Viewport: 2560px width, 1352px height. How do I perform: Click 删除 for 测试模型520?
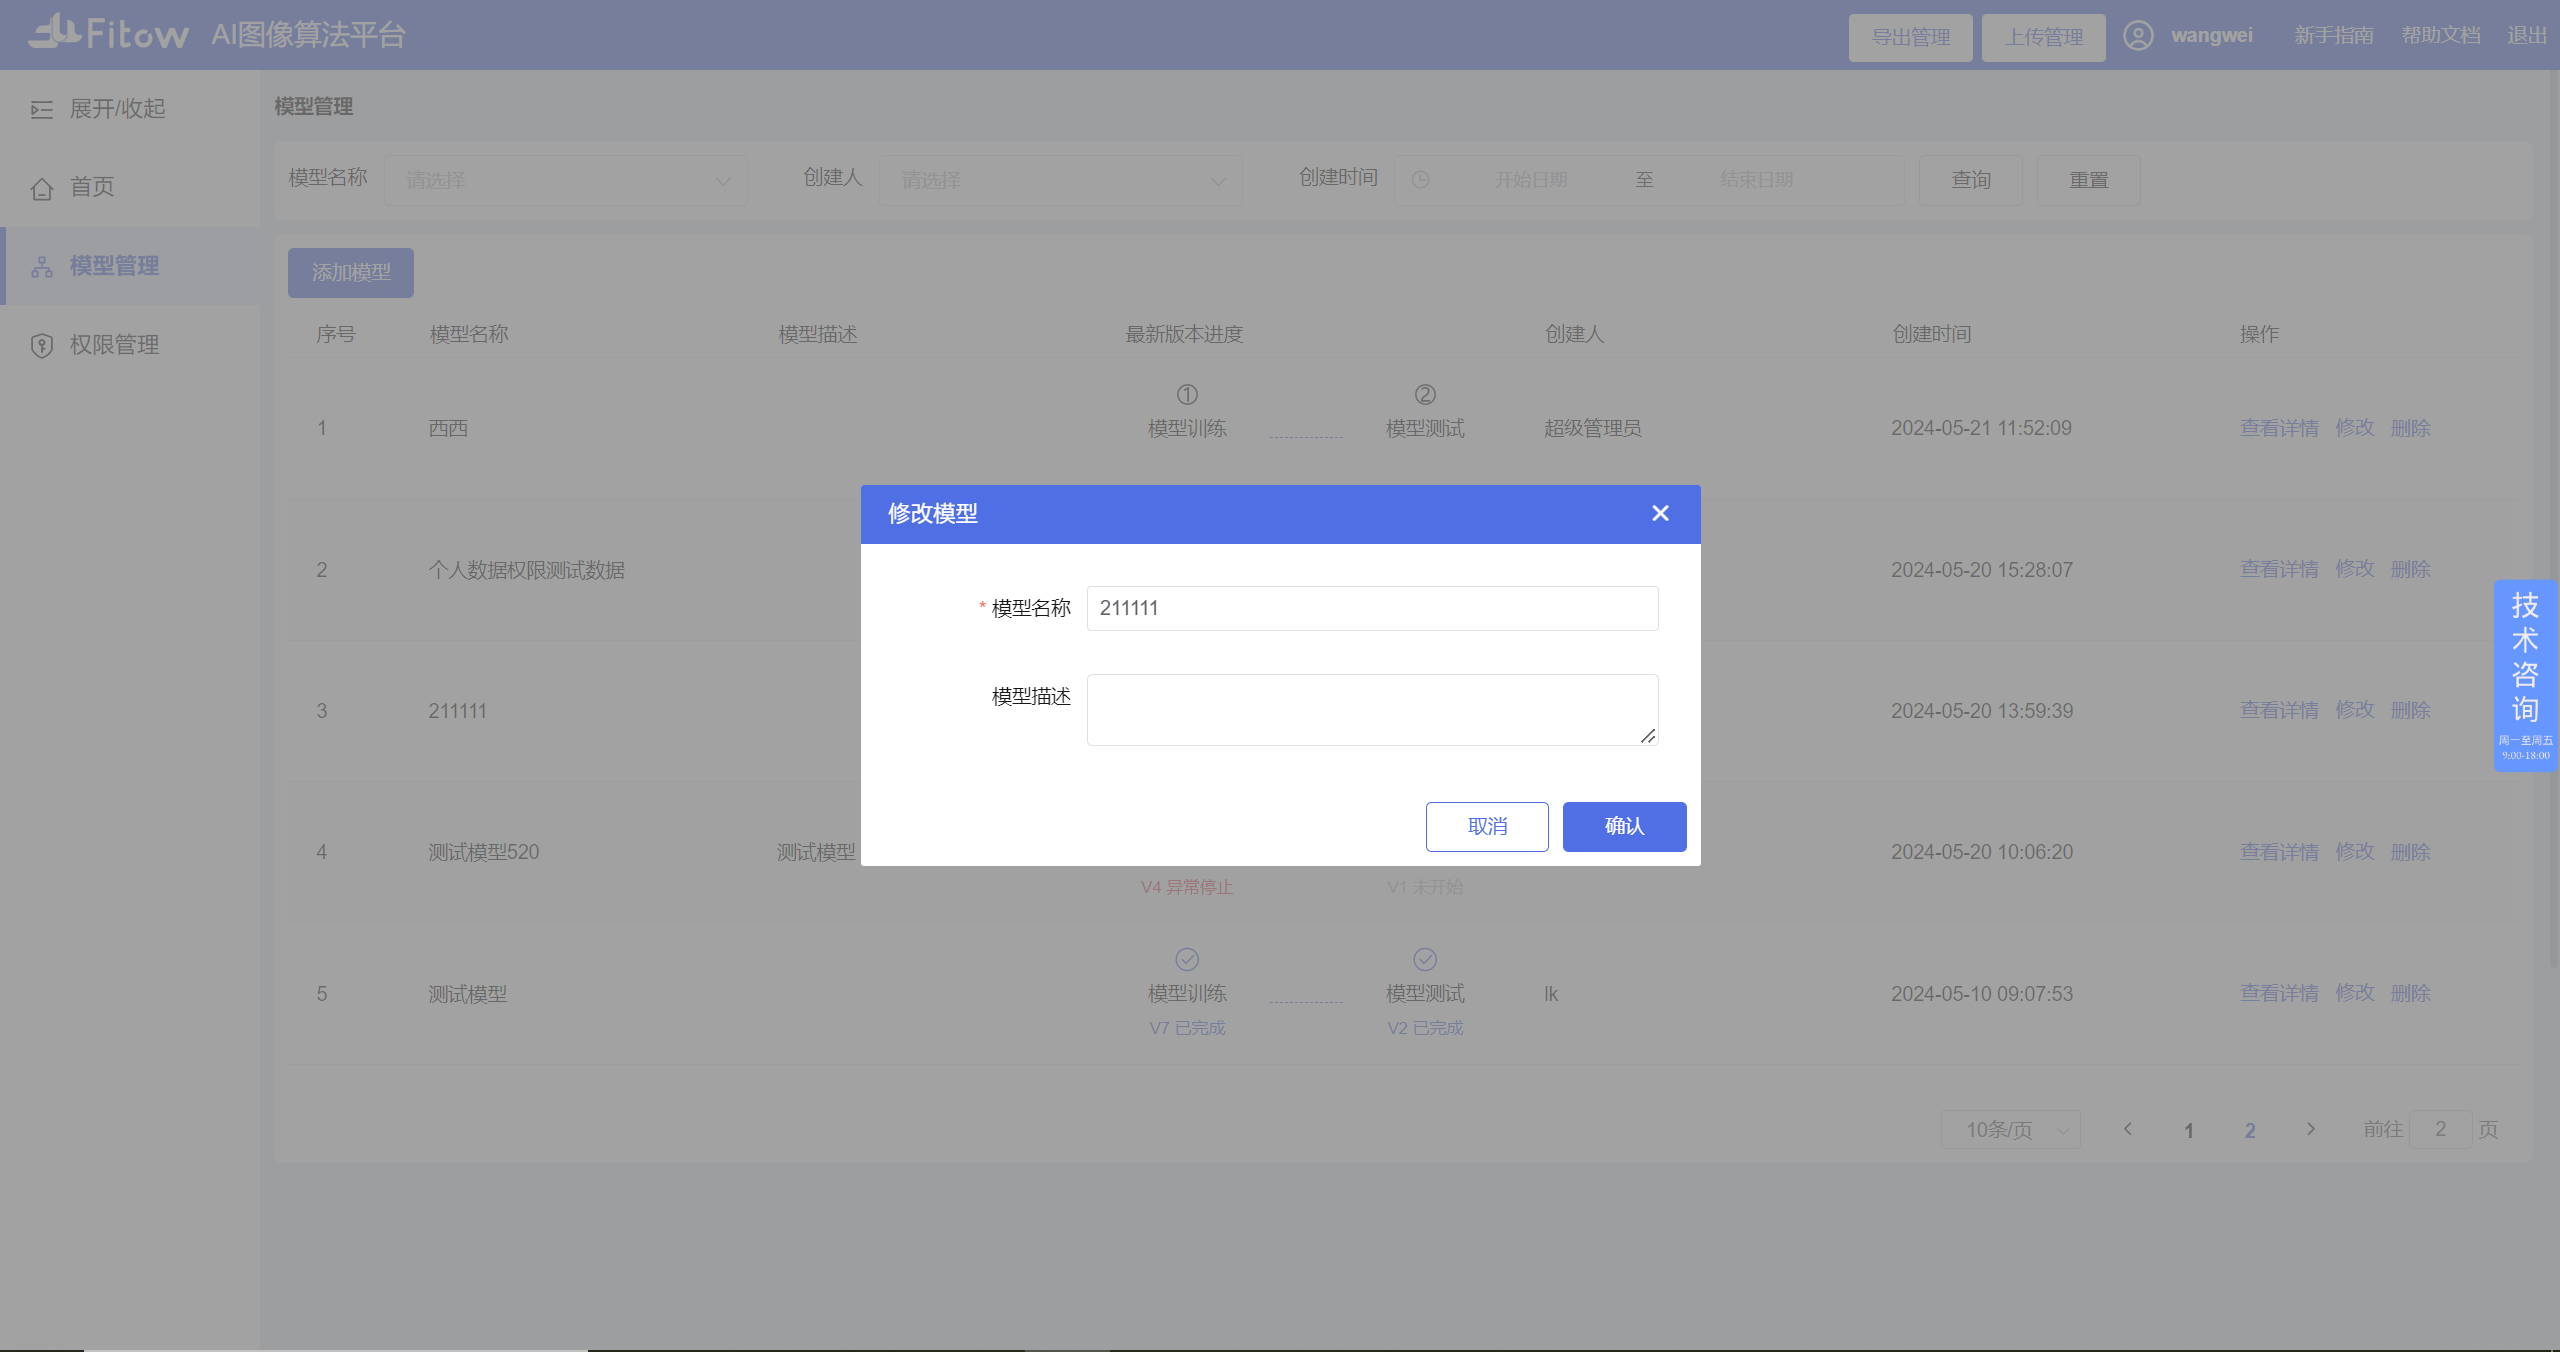pos(2410,852)
